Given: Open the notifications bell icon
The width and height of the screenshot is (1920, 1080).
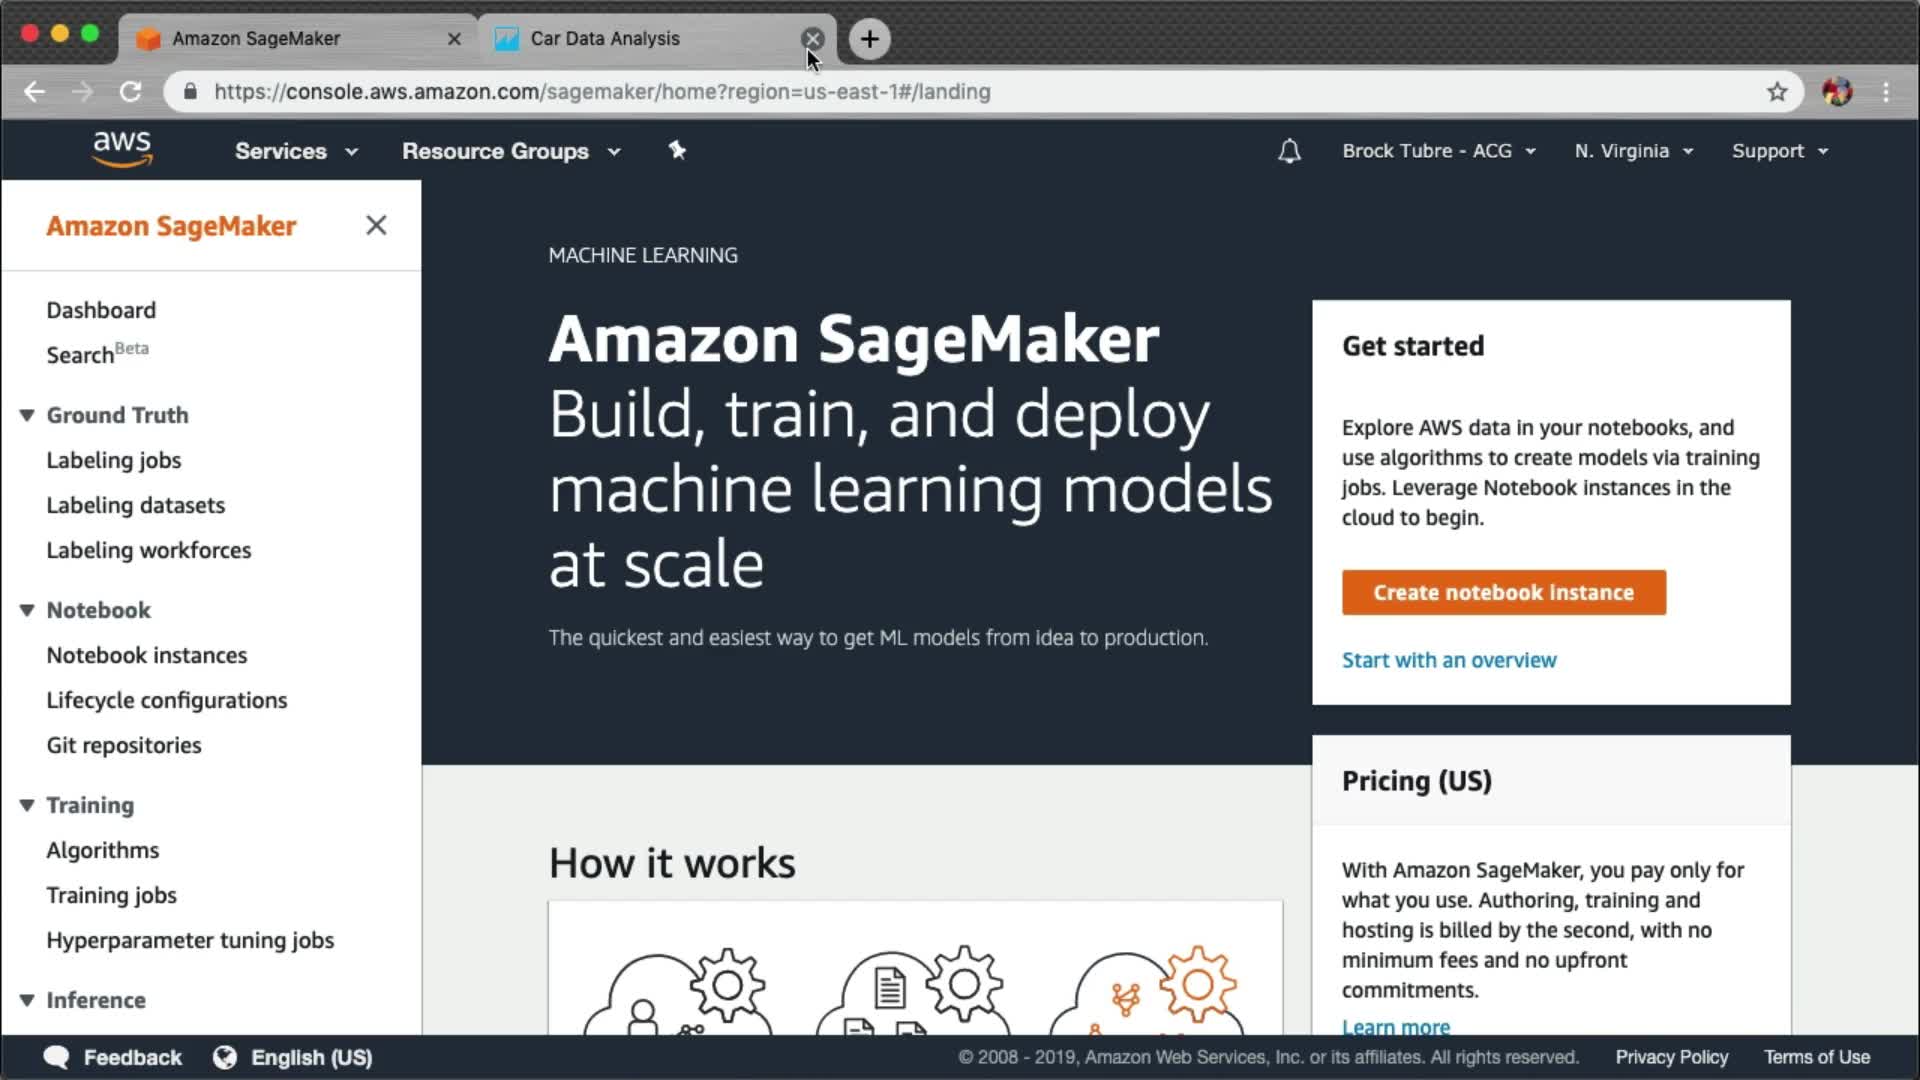Looking at the screenshot, I should click(x=1289, y=151).
